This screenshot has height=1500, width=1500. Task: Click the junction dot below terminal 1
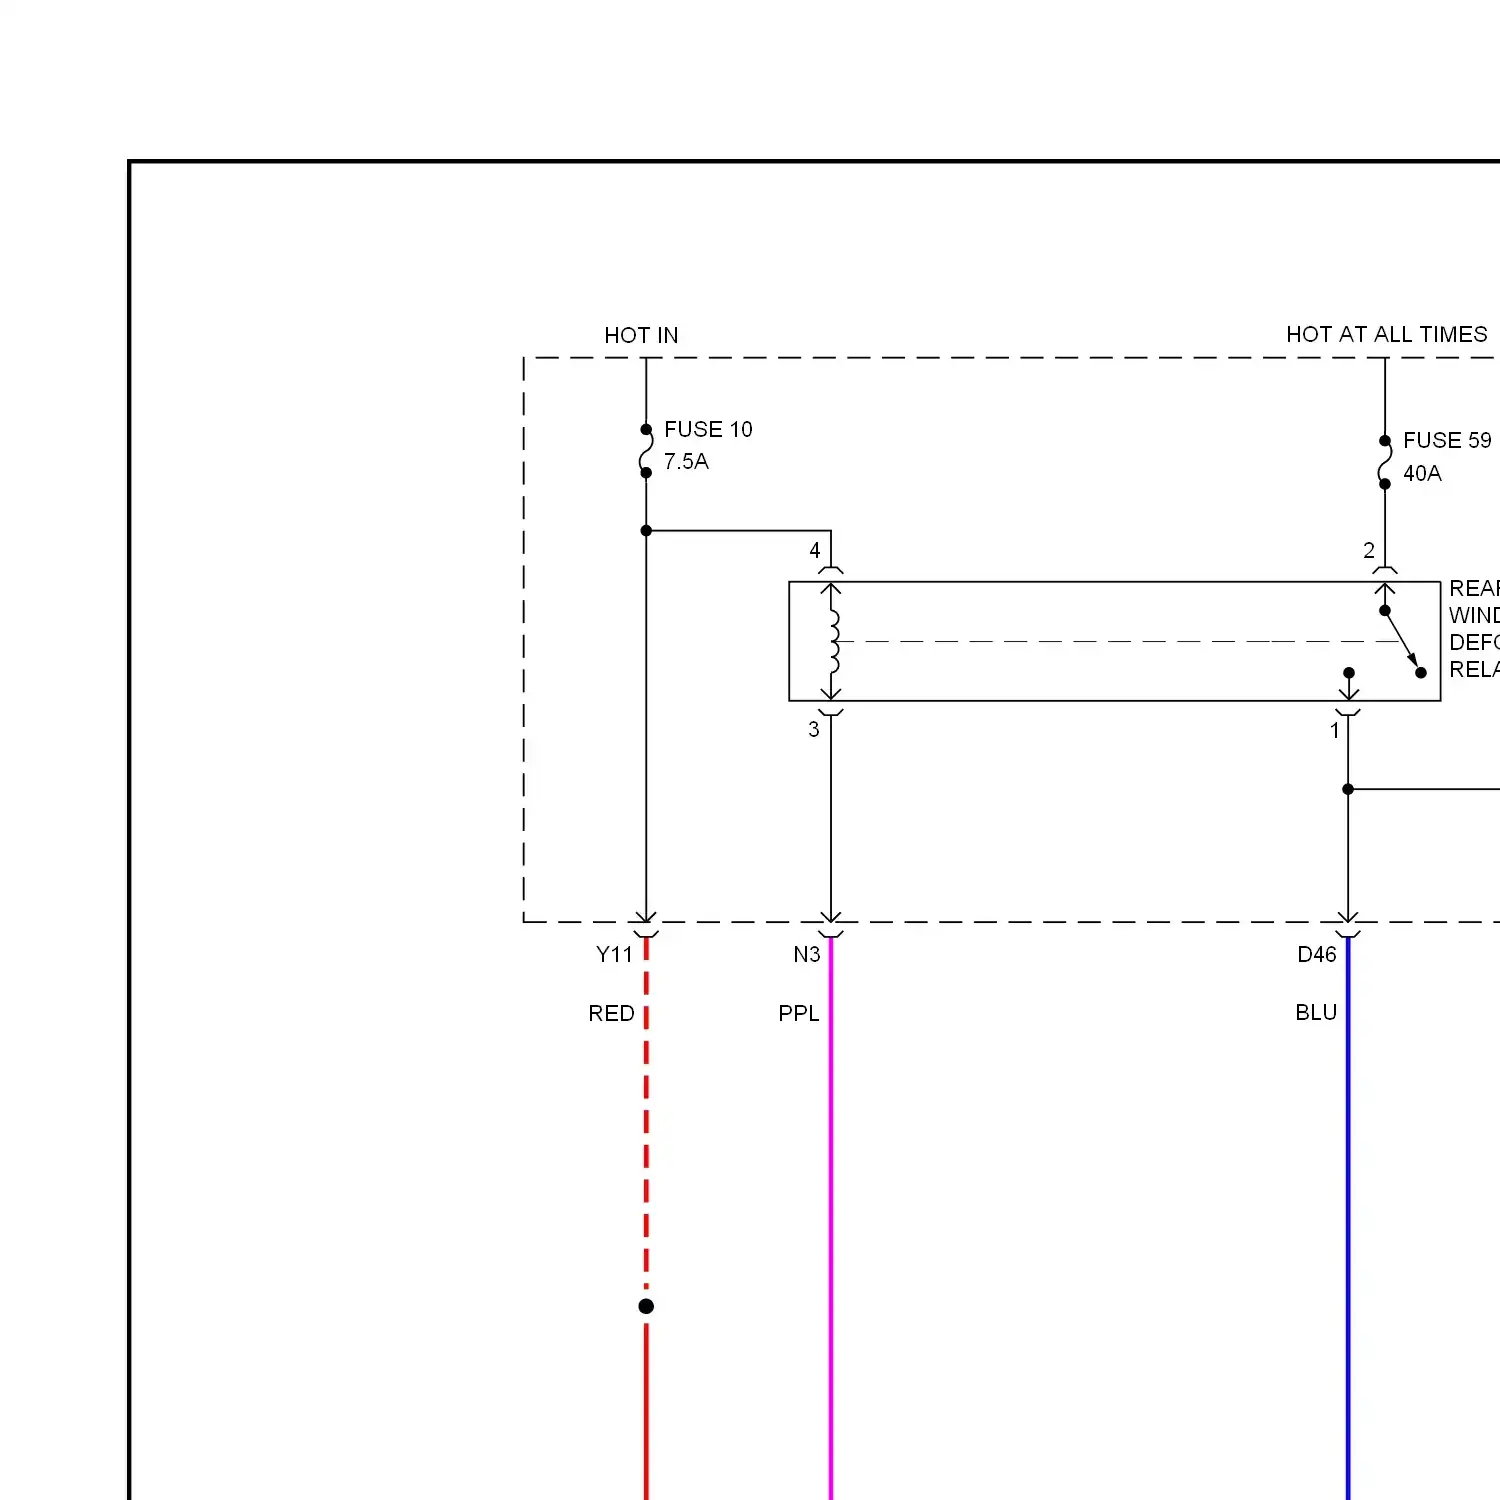[x=1348, y=789]
